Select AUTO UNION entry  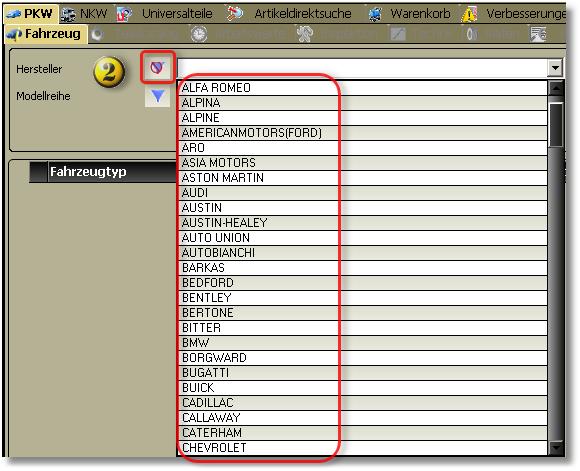click(362, 238)
